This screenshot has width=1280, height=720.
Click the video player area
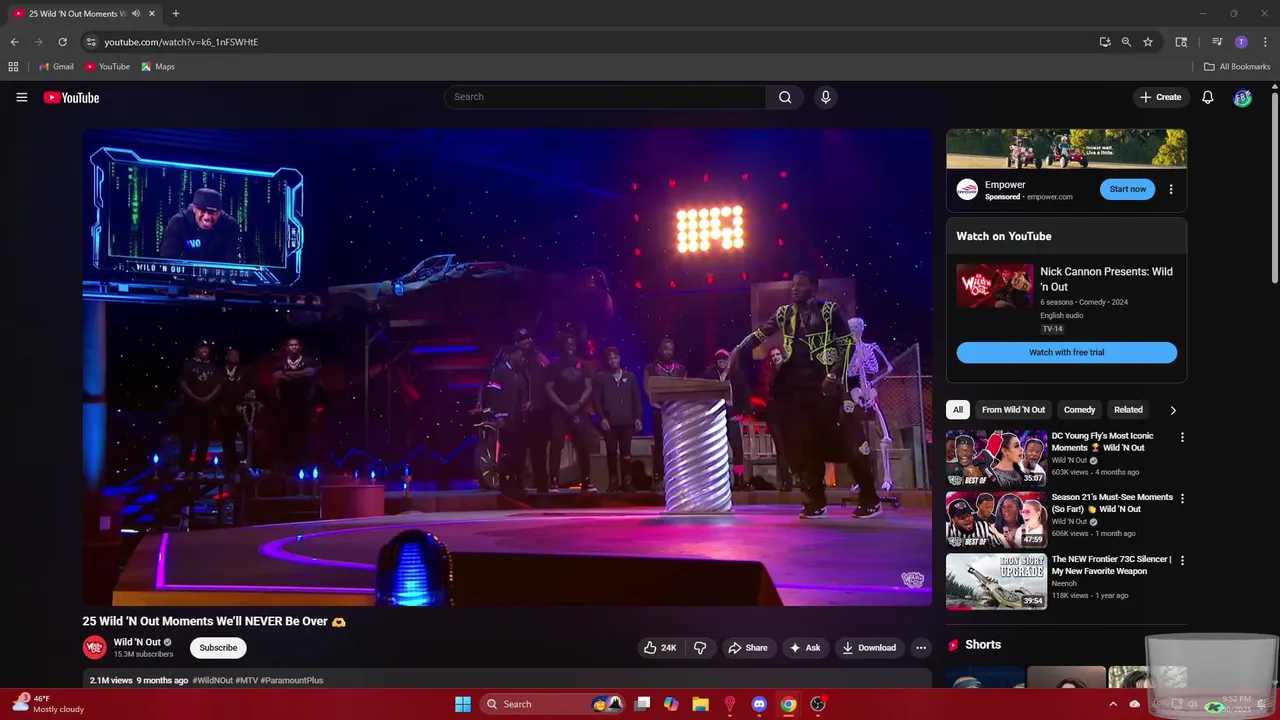tap(507, 367)
